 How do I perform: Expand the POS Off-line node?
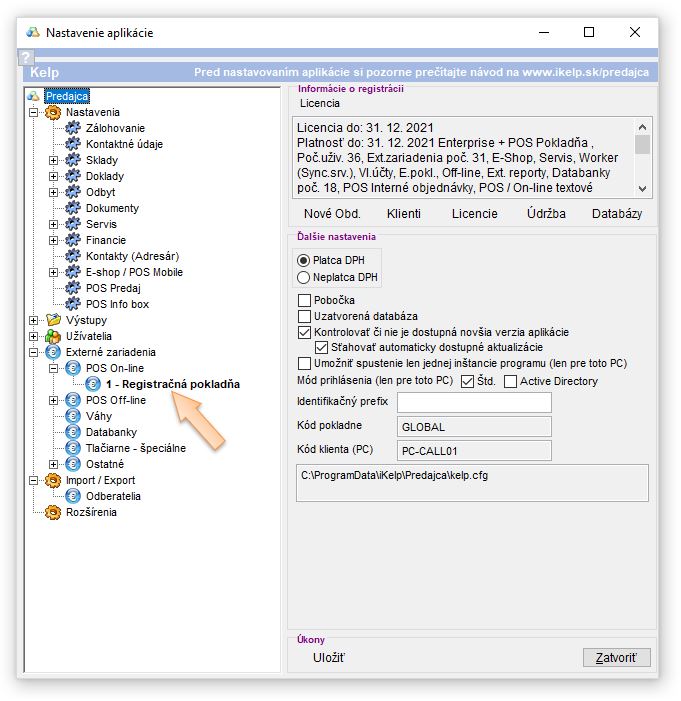coord(54,400)
